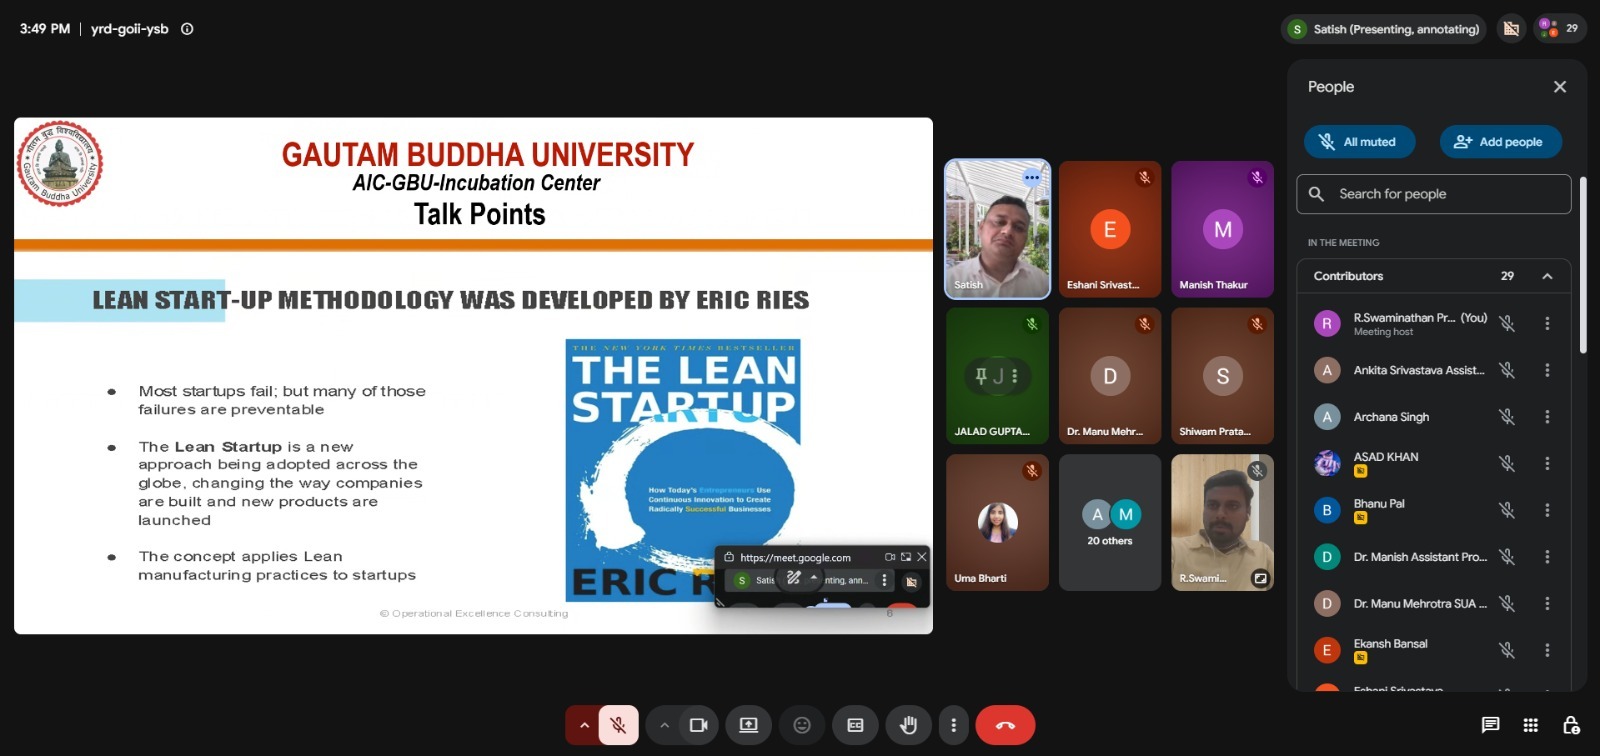Click muted mic icon for Dr. Manu Mehrotra
The width and height of the screenshot is (1600, 756).
click(x=1507, y=604)
